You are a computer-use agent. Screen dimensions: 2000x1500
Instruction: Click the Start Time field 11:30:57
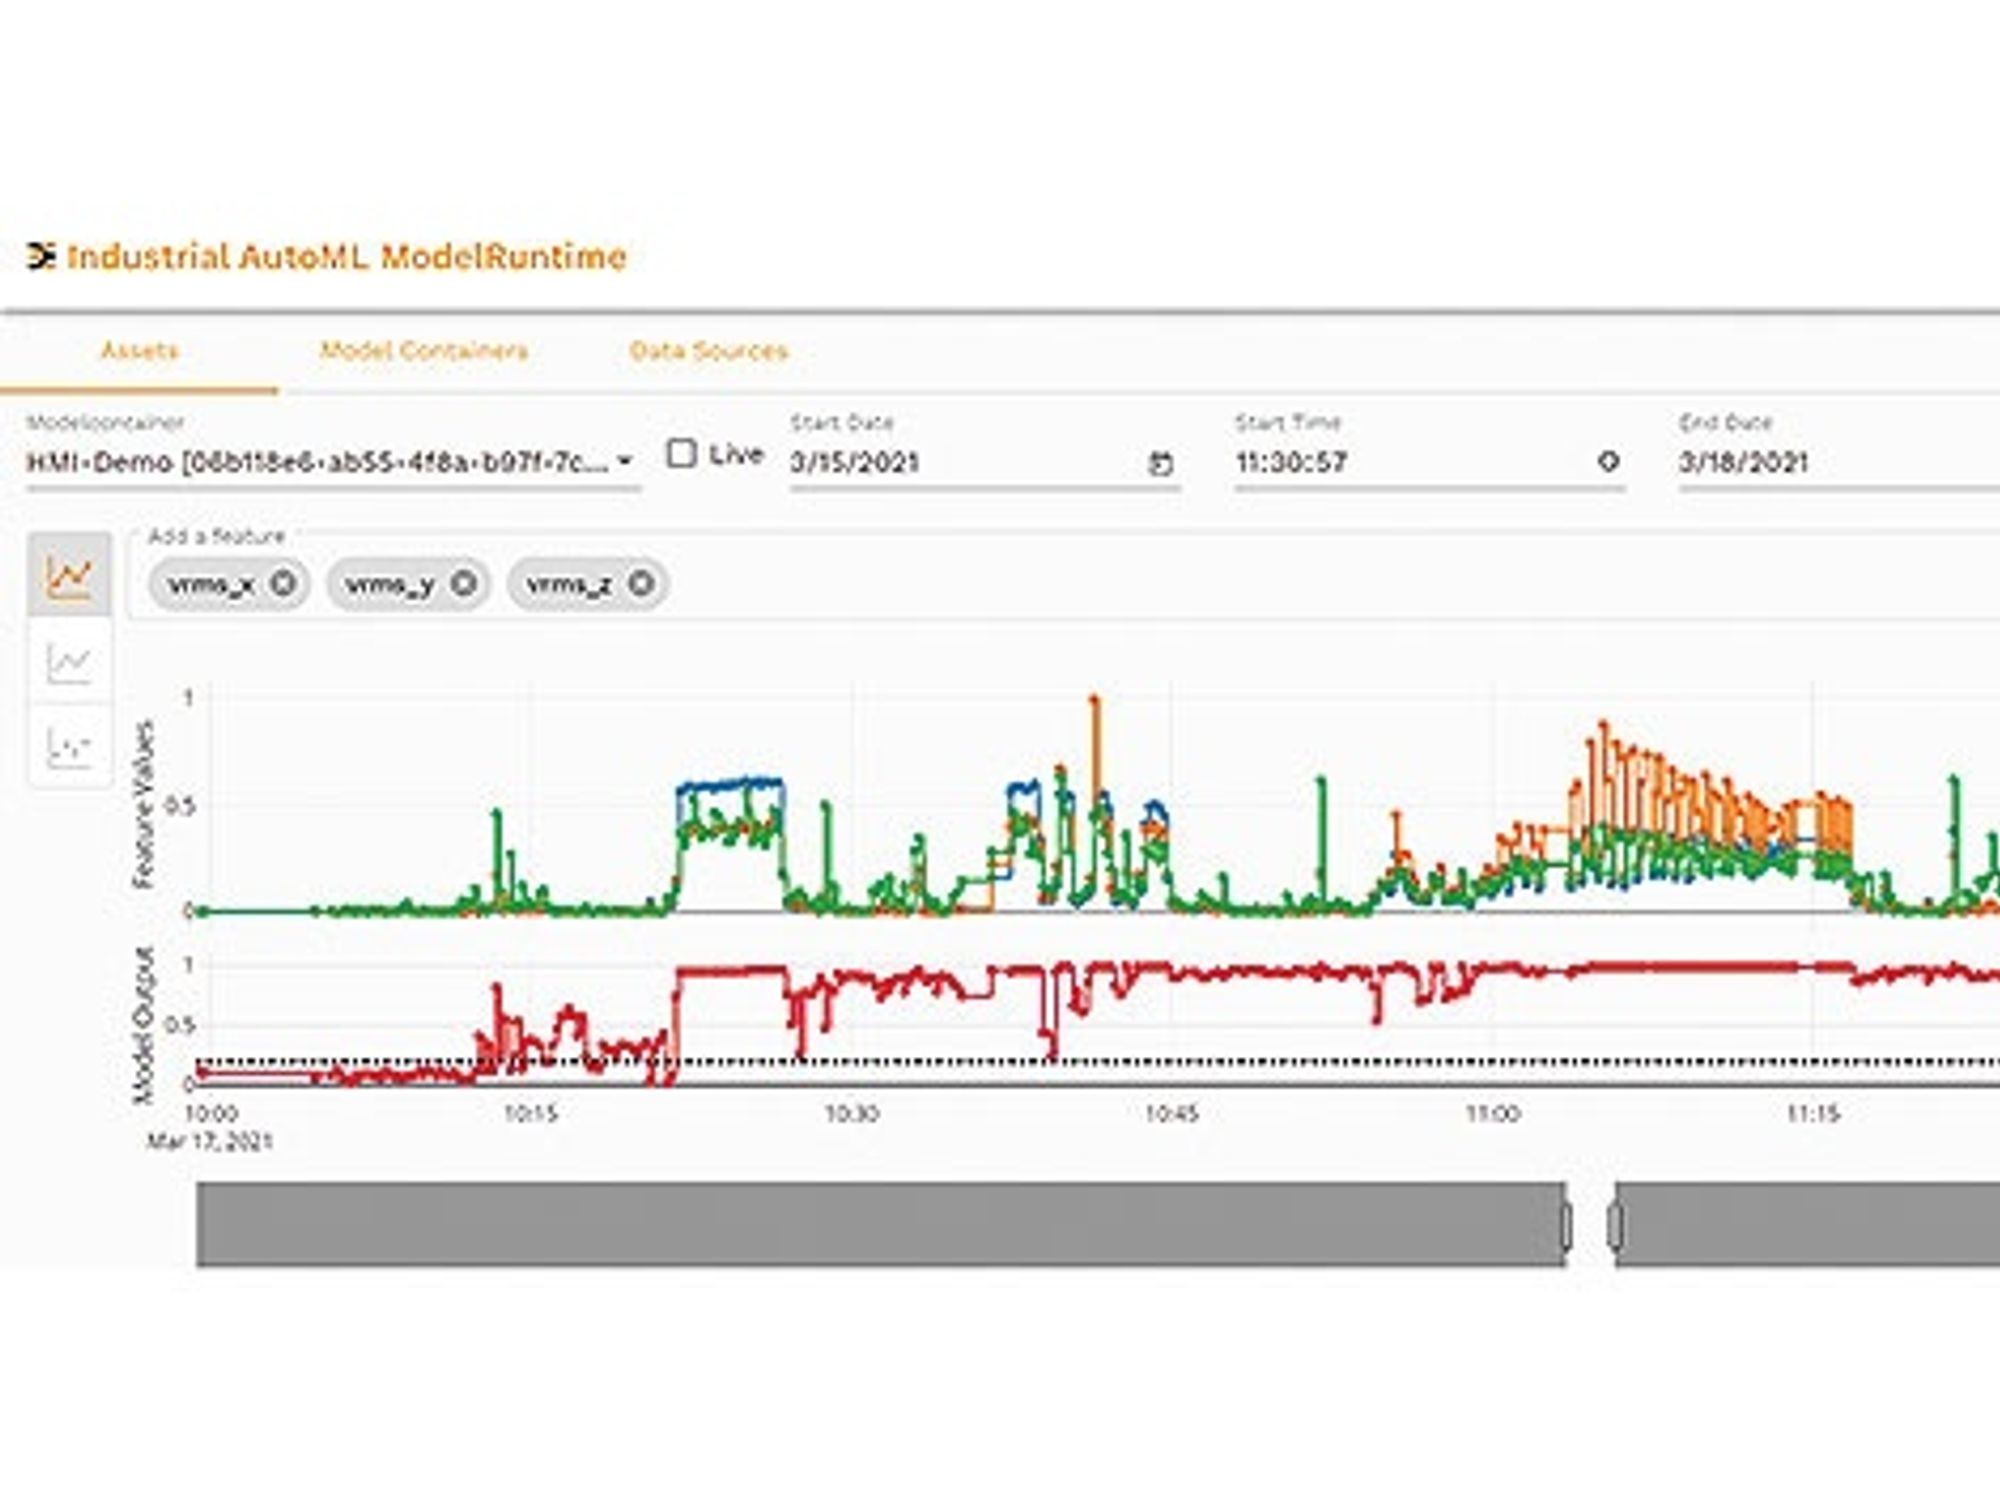(x=1429, y=463)
